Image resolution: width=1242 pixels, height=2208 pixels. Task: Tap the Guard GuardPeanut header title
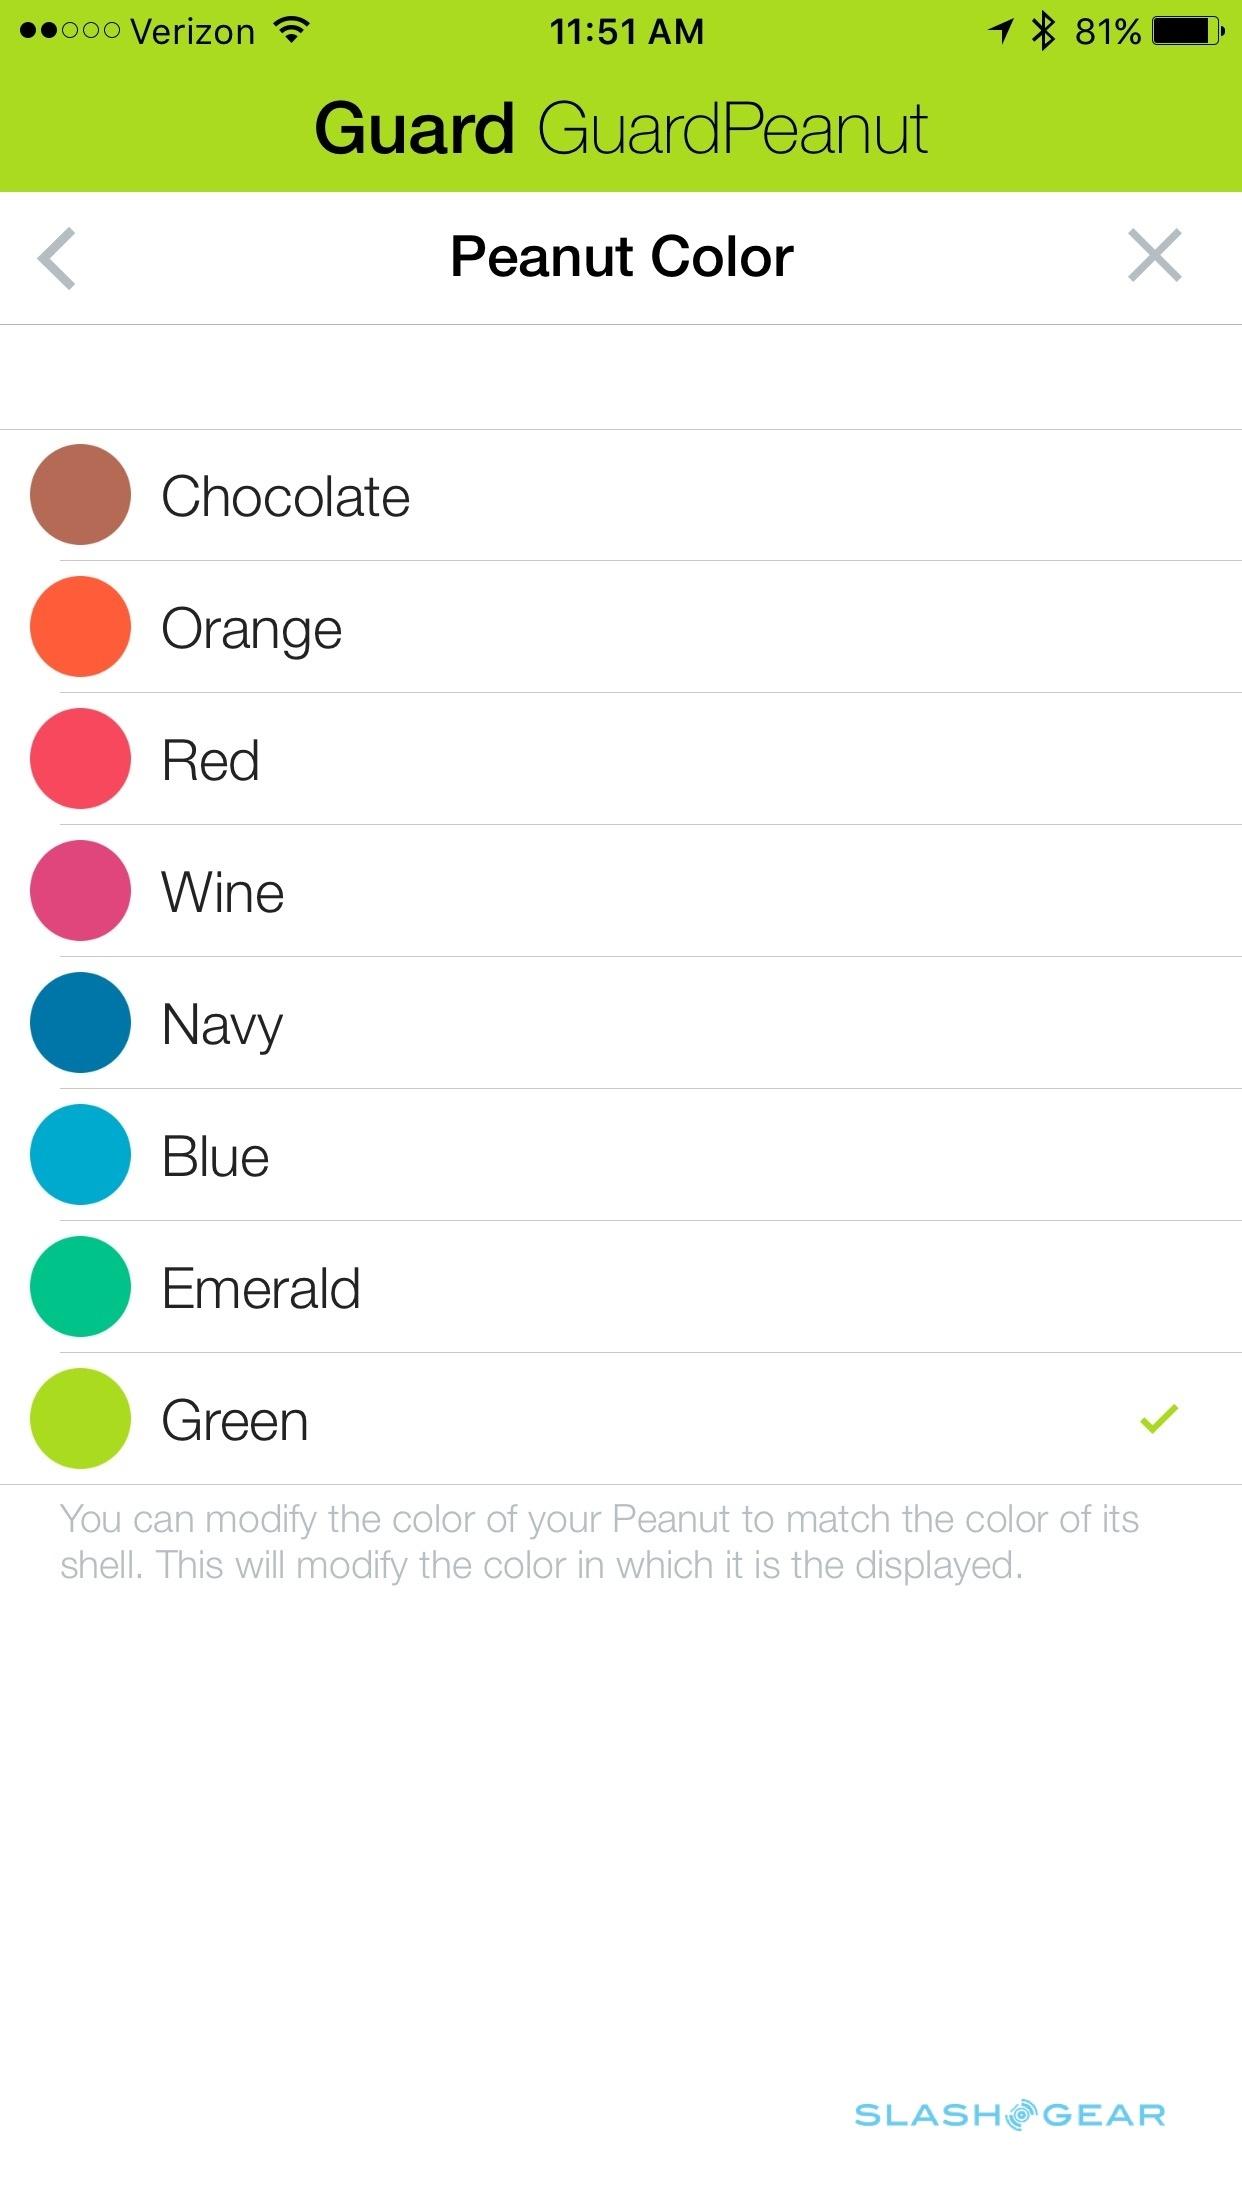(621, 130)
